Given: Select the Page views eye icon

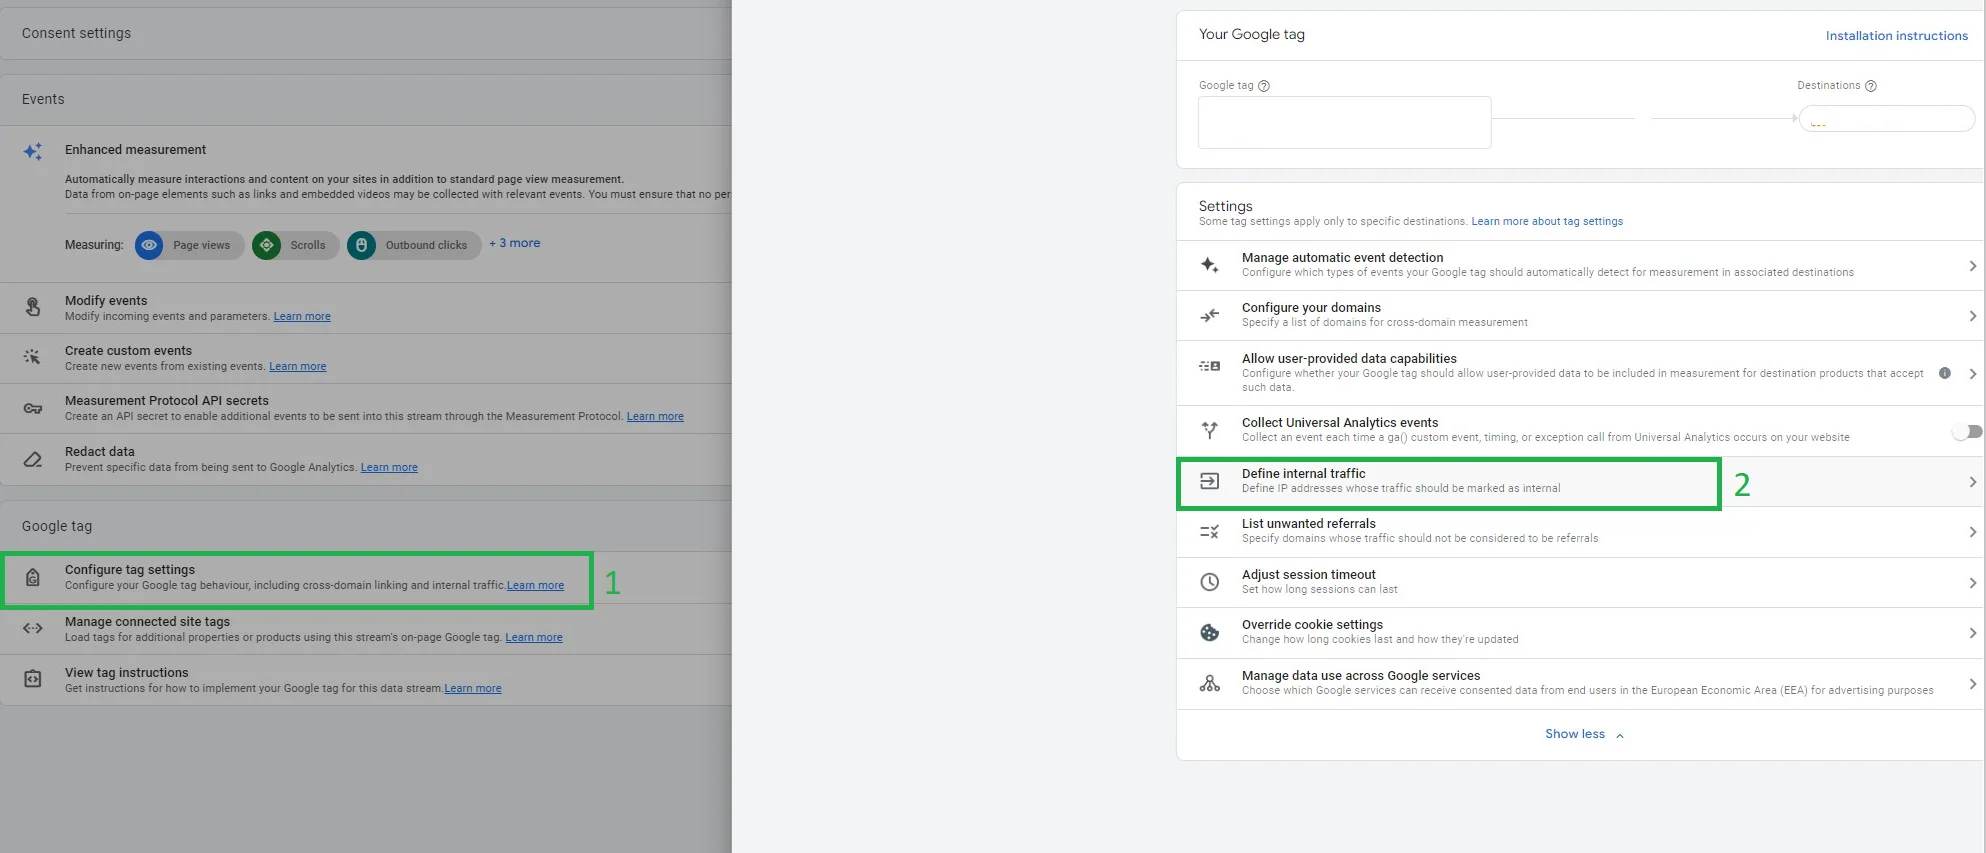Looking at the screenshot, I should pyautogui.click(x=149, y=245).
